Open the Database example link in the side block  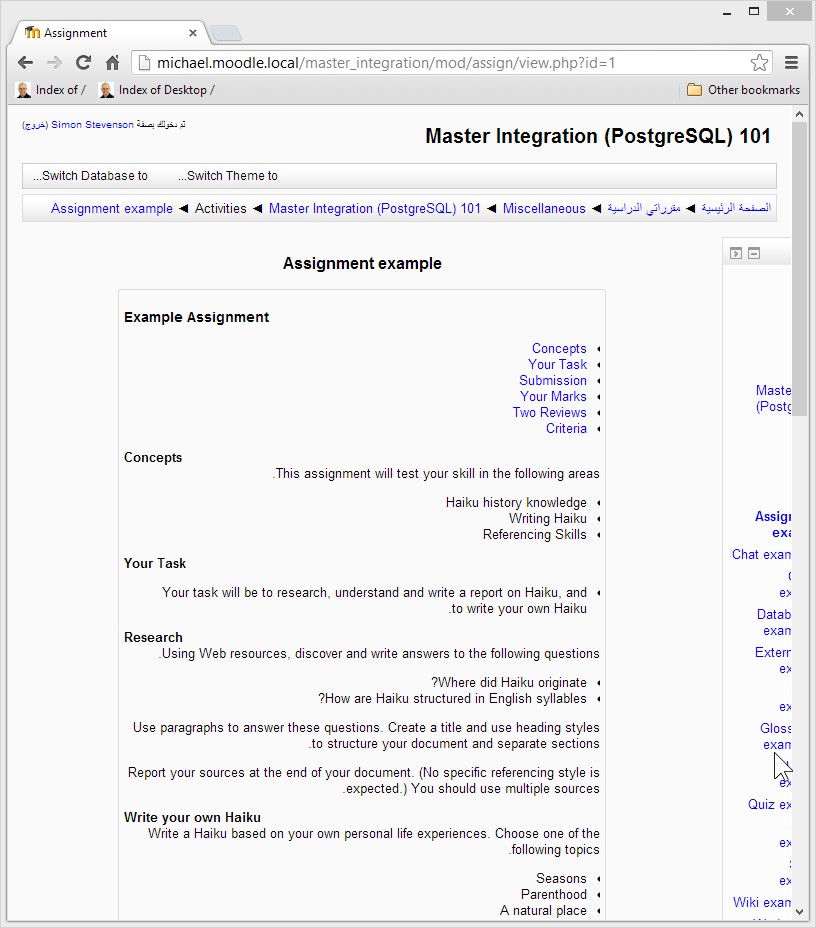[774, 623]
